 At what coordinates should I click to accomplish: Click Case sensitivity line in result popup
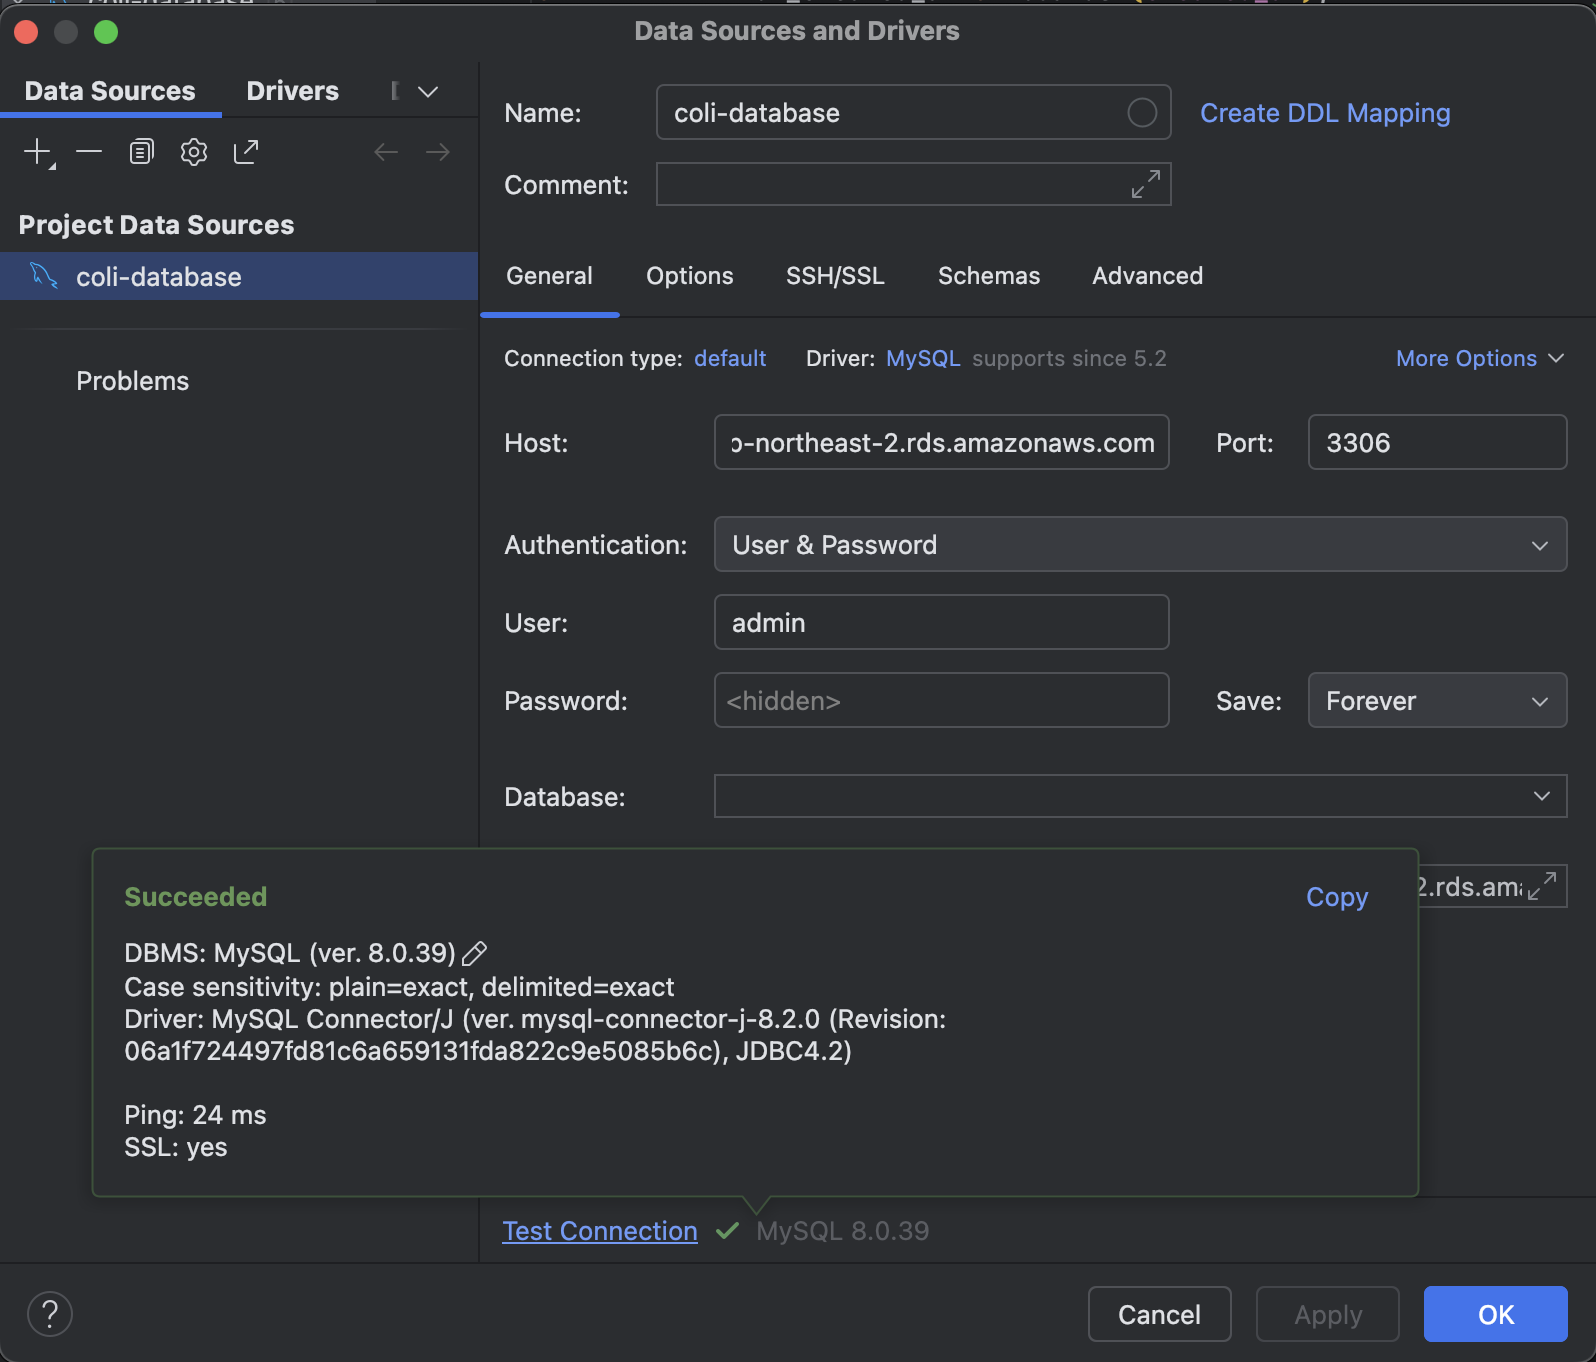click(x=399, y=987)
